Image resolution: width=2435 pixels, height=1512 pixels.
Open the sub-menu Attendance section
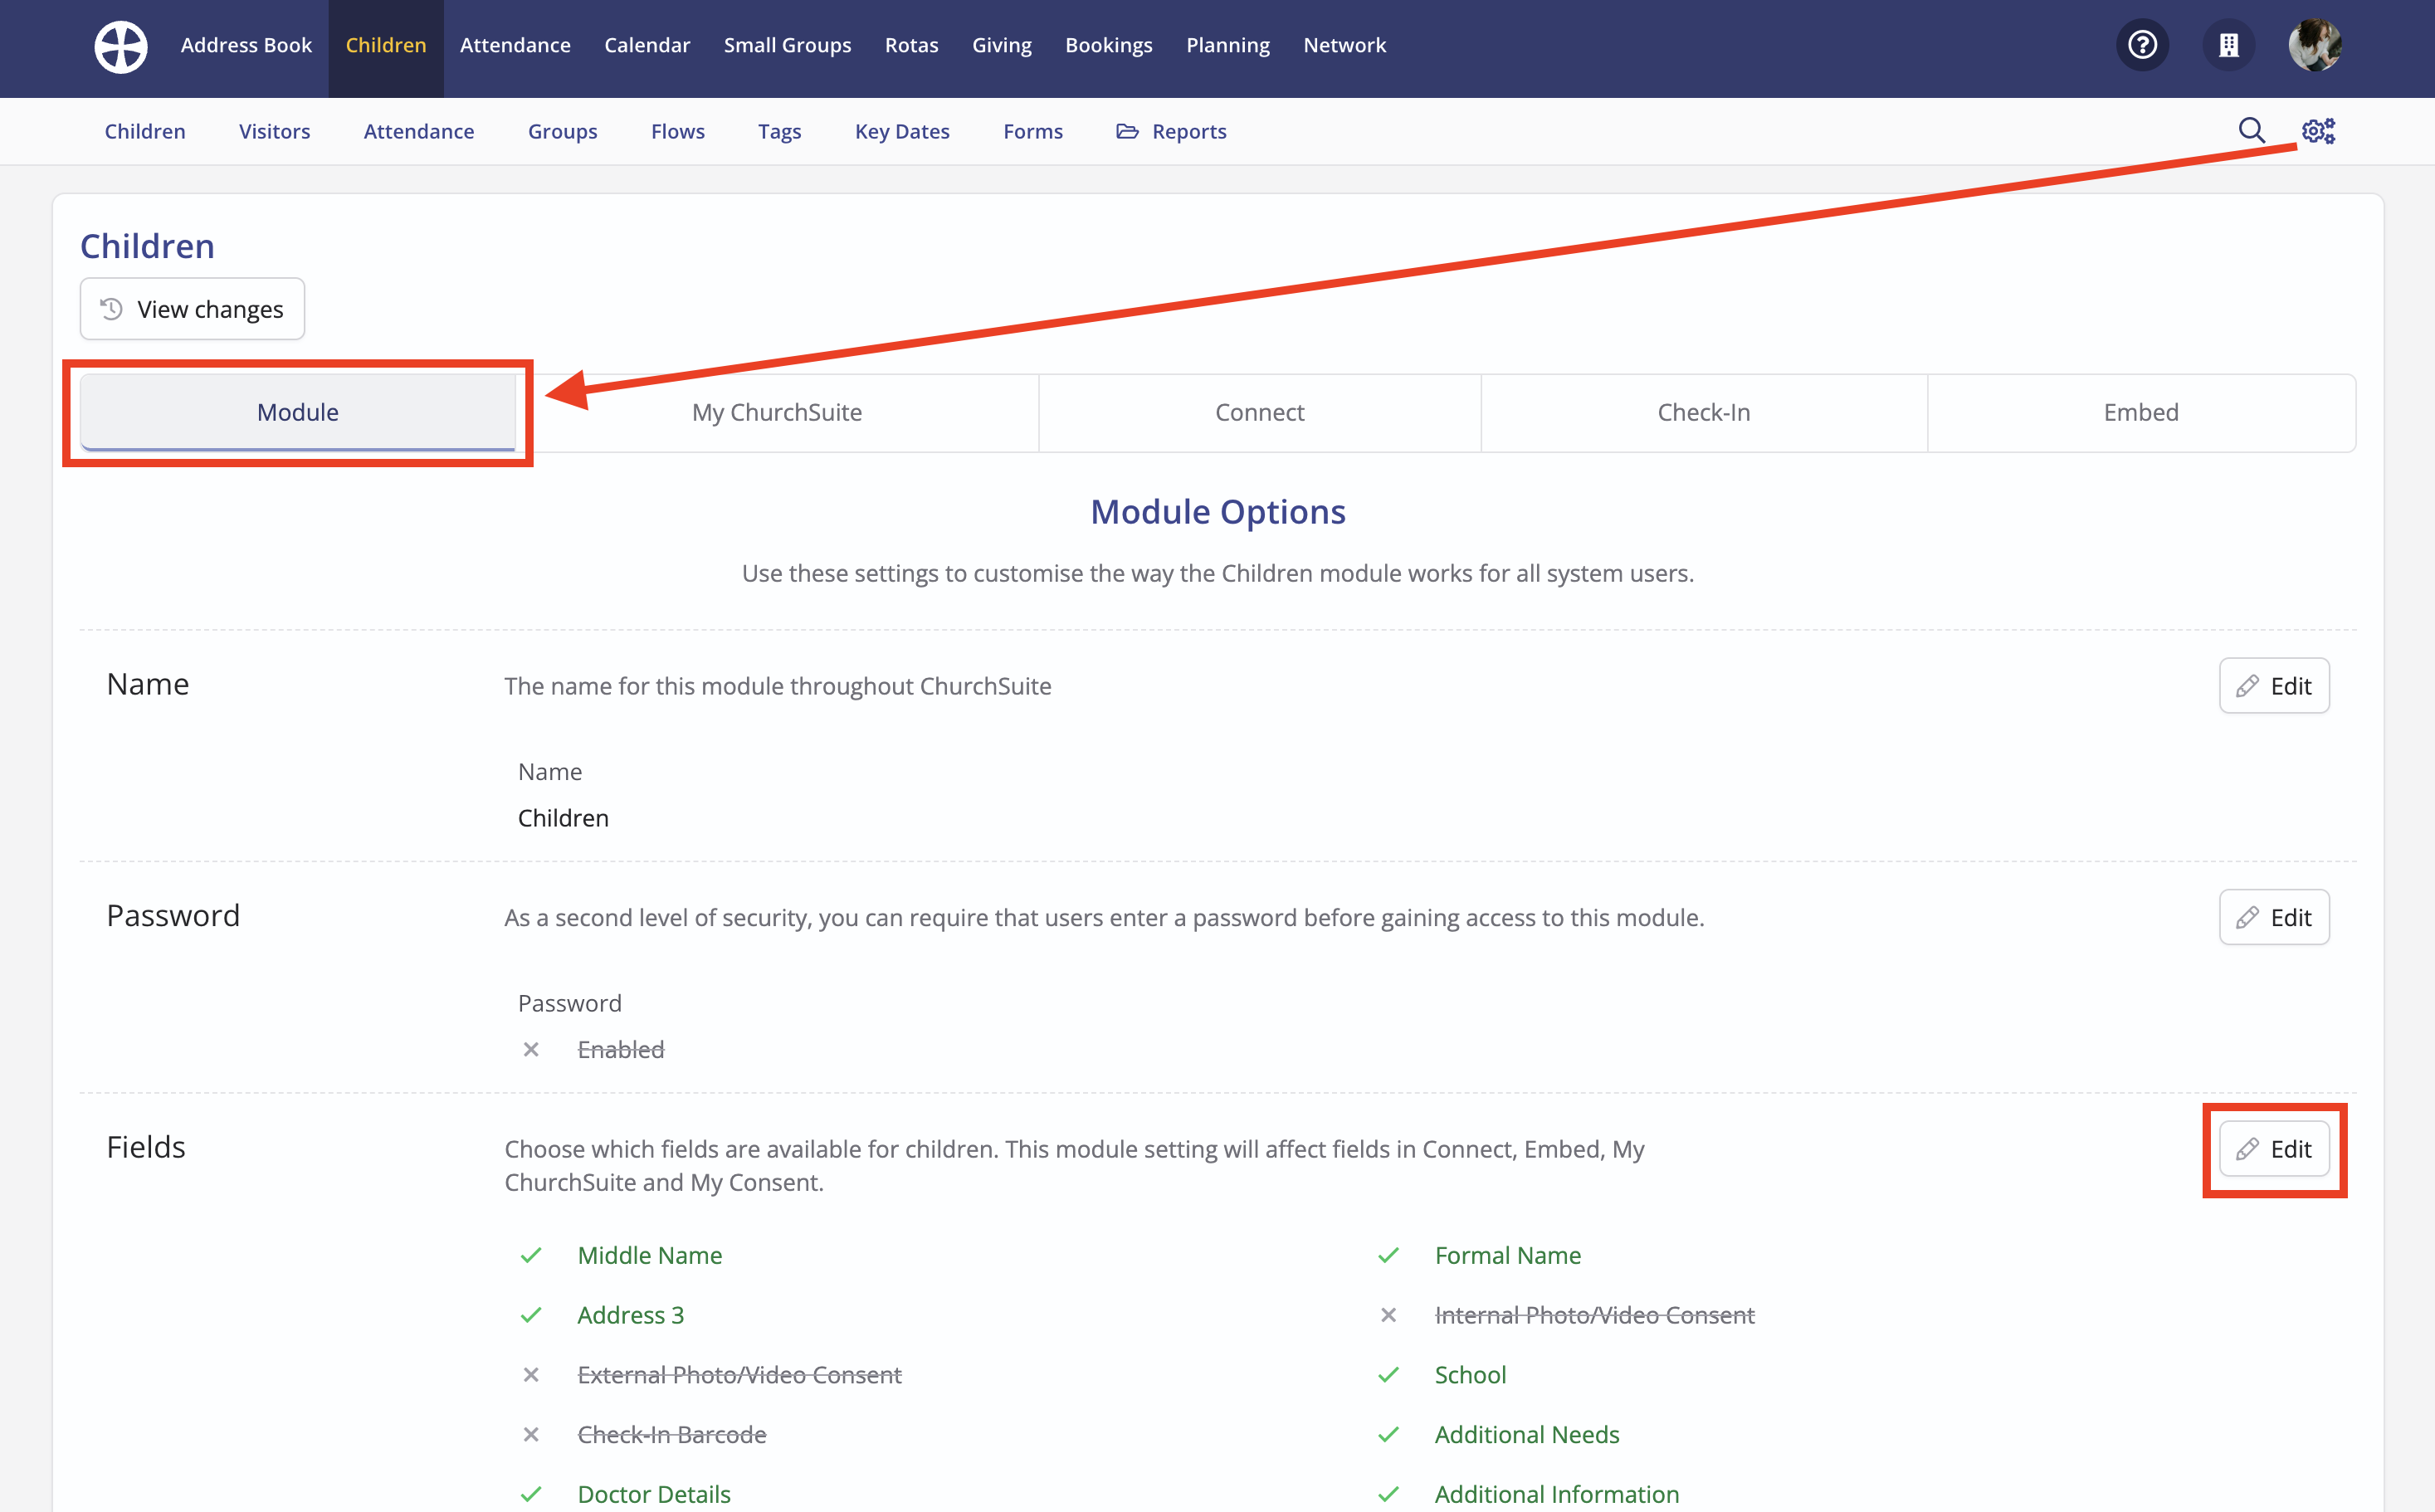tap(419, 131)
